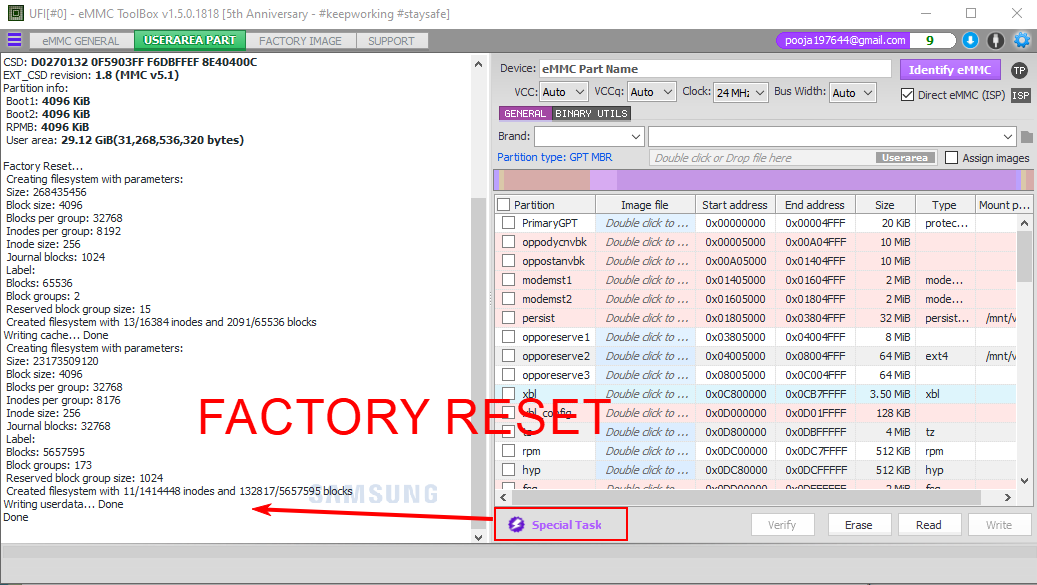Click the Type column header
Screen dimensions: 1037x585
[x=944, y=205]
